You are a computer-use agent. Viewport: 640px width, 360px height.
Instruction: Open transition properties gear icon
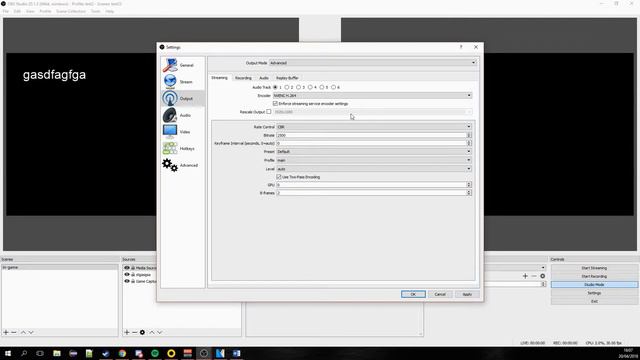coord(542,276)
